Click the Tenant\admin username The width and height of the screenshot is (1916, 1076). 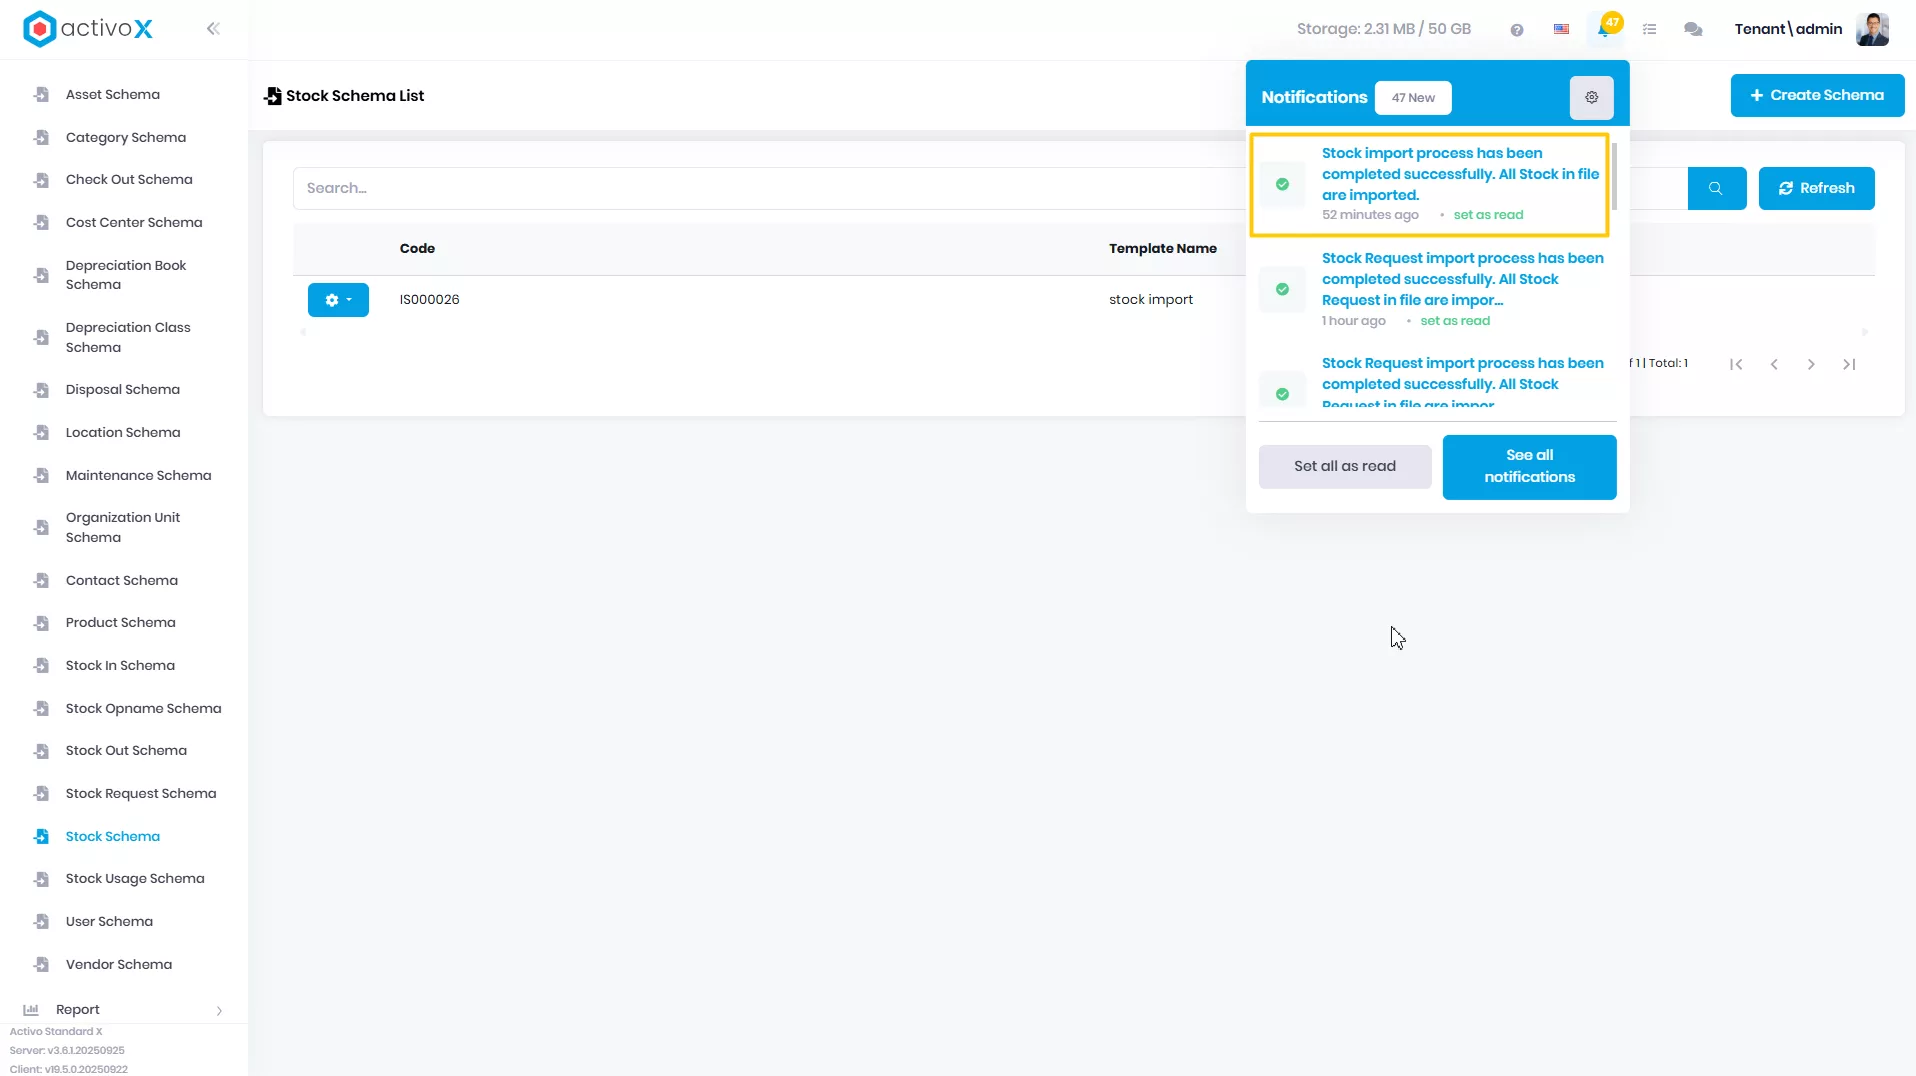tap(1788, 29)
